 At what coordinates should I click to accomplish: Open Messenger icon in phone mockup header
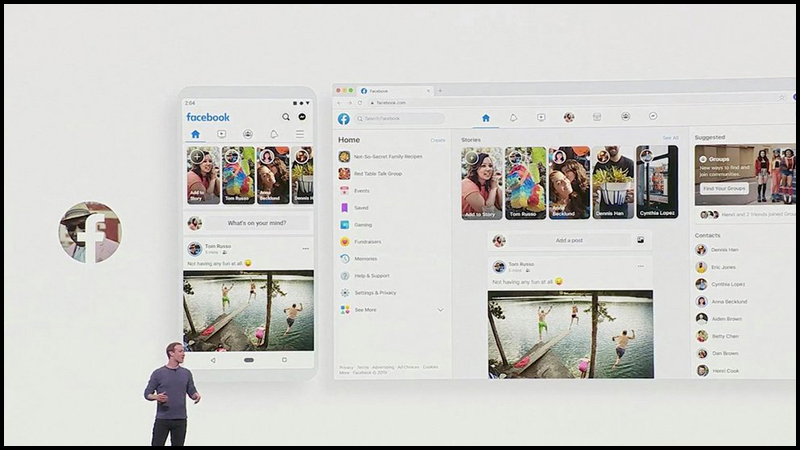(x=302, y=117)
